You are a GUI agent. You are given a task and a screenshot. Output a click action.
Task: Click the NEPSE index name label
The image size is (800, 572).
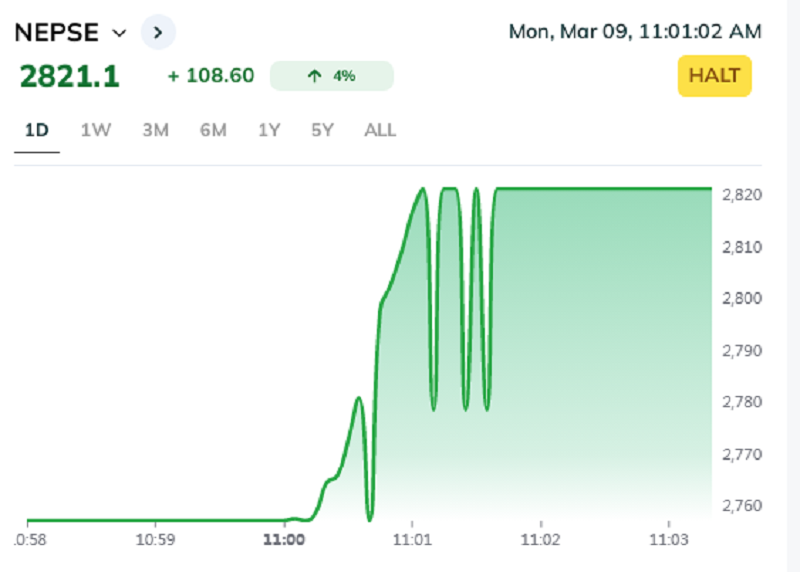(56, 32)
